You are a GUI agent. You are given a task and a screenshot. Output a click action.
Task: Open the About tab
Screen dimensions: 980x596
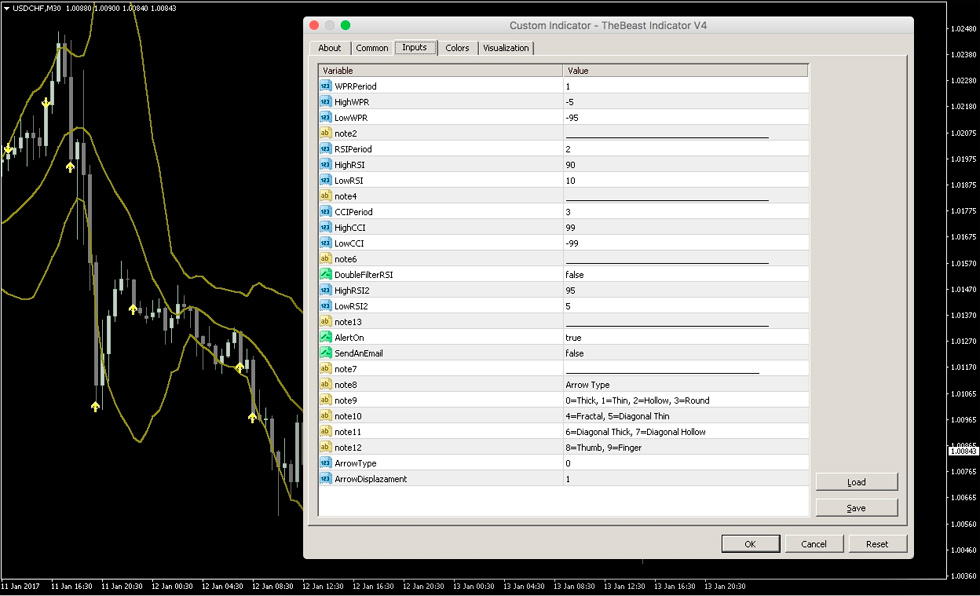(x=330, y=48)
